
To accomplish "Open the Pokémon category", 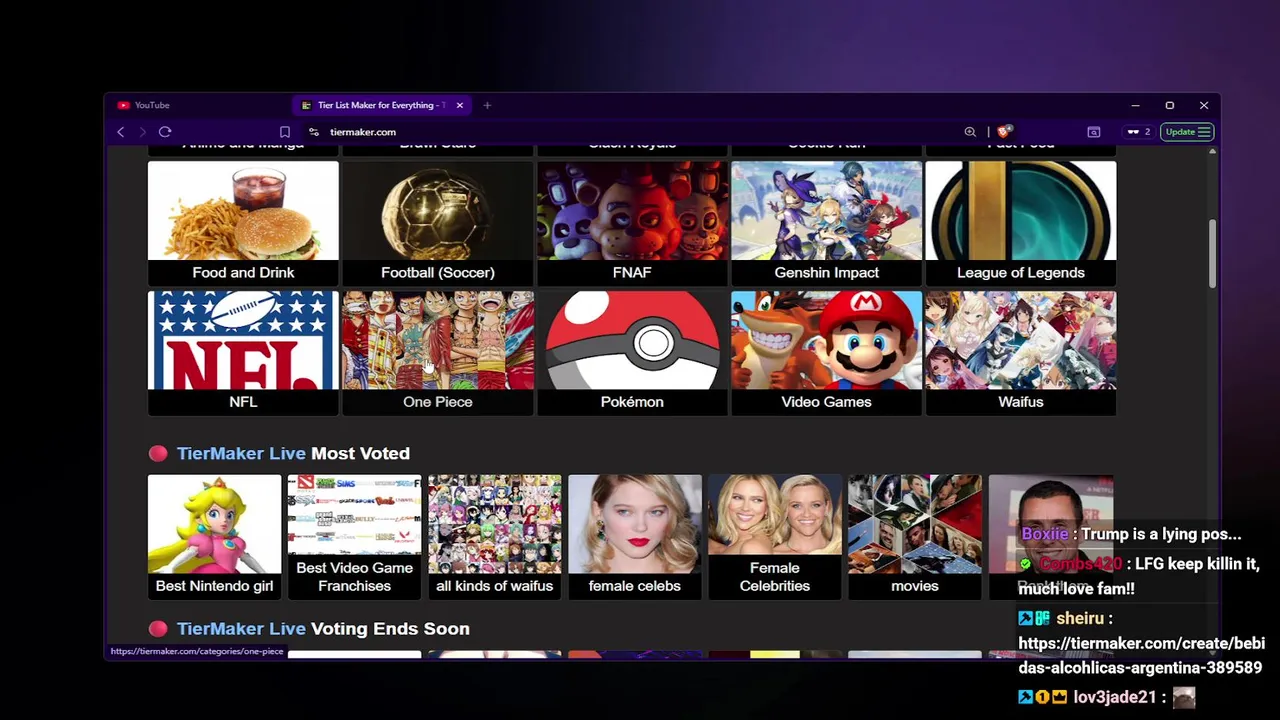I will click(632, 353).
